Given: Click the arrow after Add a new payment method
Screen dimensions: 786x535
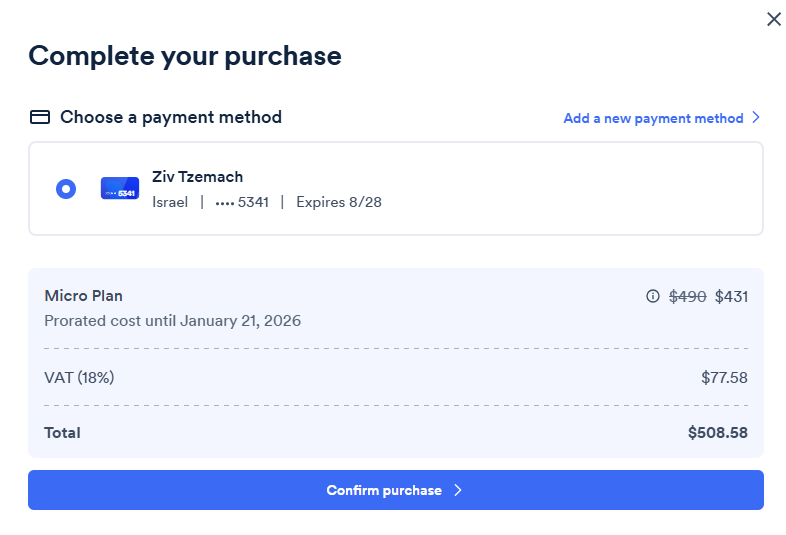Looking at the screenshot, I should (756, 117).
